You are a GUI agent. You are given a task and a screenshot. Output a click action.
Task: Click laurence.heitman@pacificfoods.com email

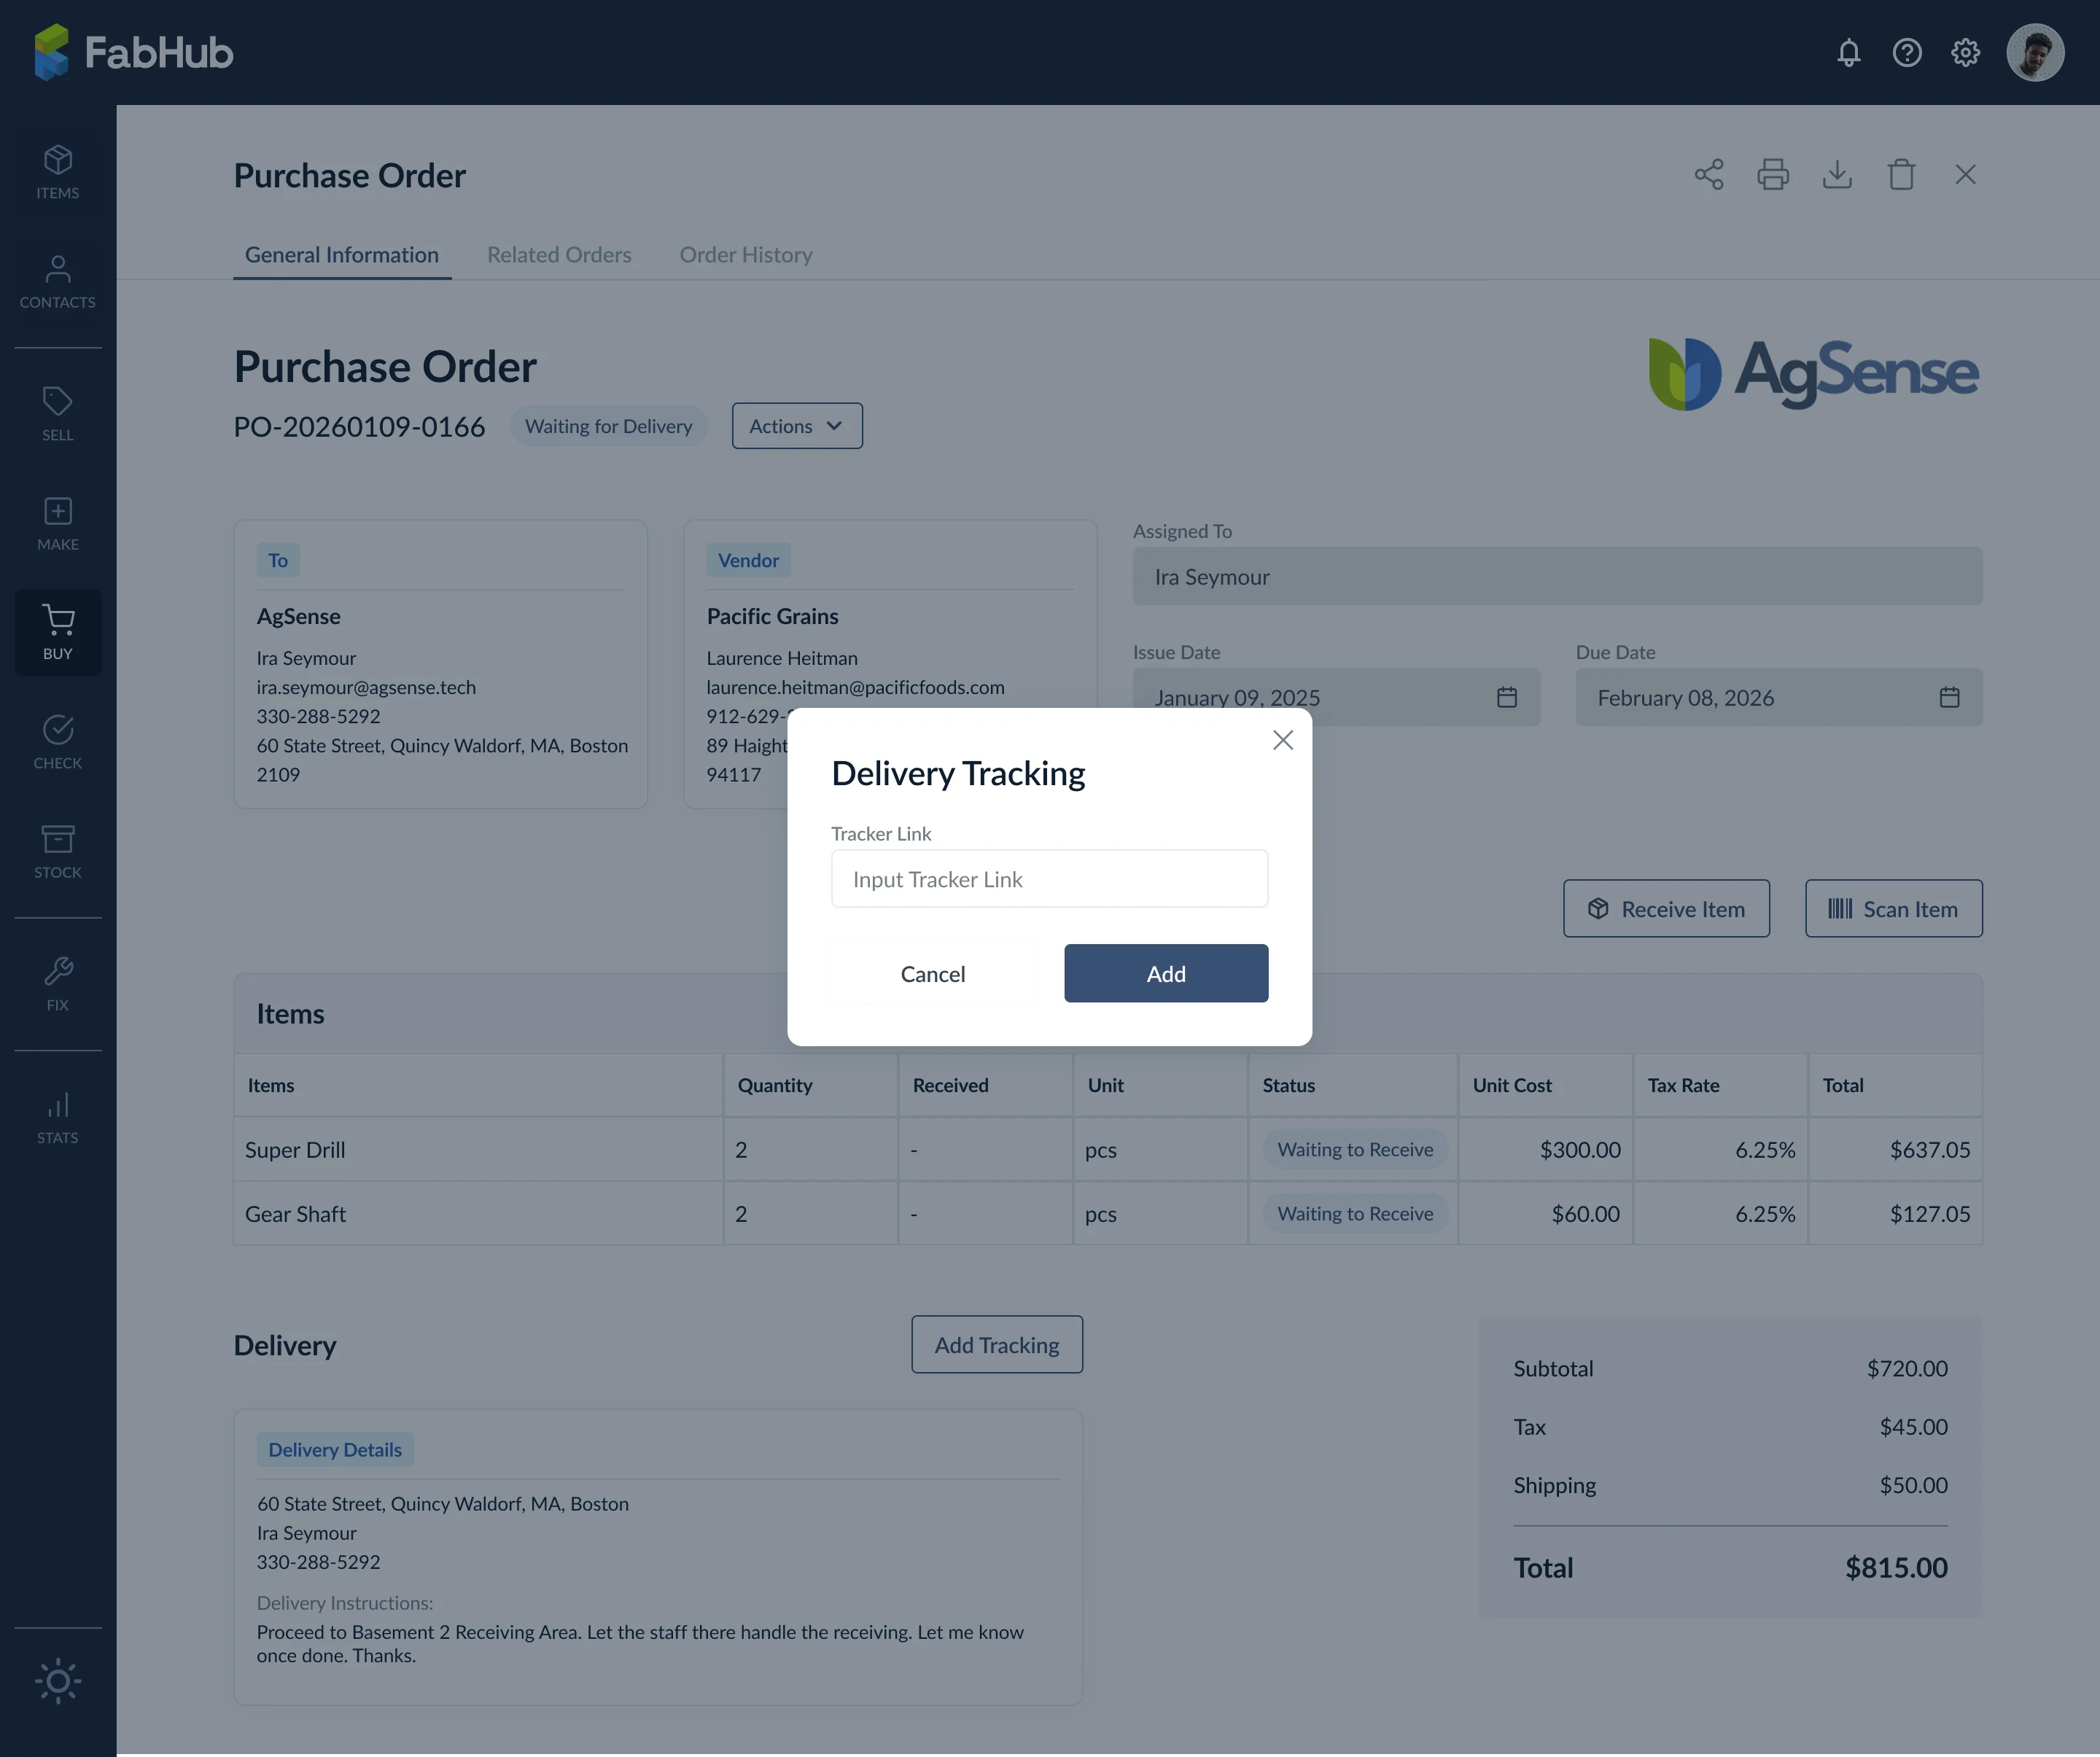[x=855, y=687]
